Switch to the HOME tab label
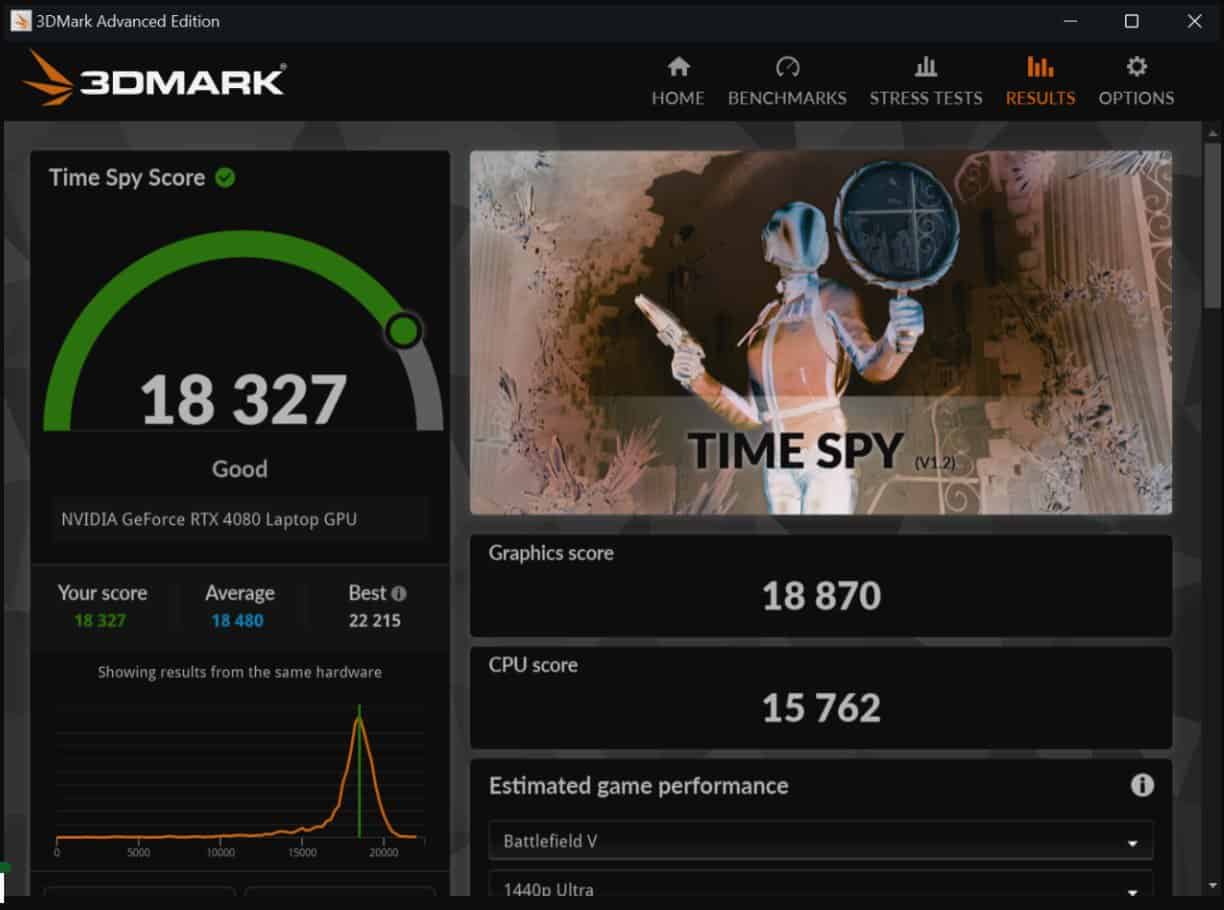The width and height of the screenshot is (1224, 910). tap(678, 98)
